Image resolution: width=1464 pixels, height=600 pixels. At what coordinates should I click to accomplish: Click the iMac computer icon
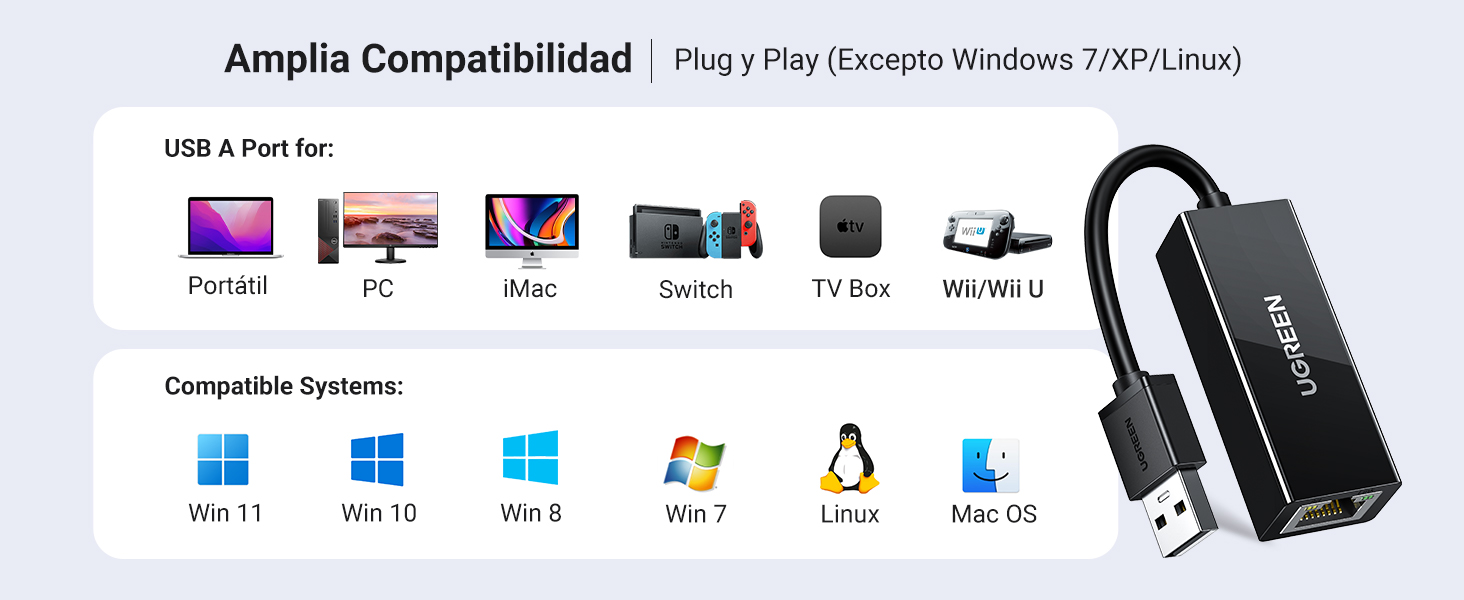click(x=531, y=231)
